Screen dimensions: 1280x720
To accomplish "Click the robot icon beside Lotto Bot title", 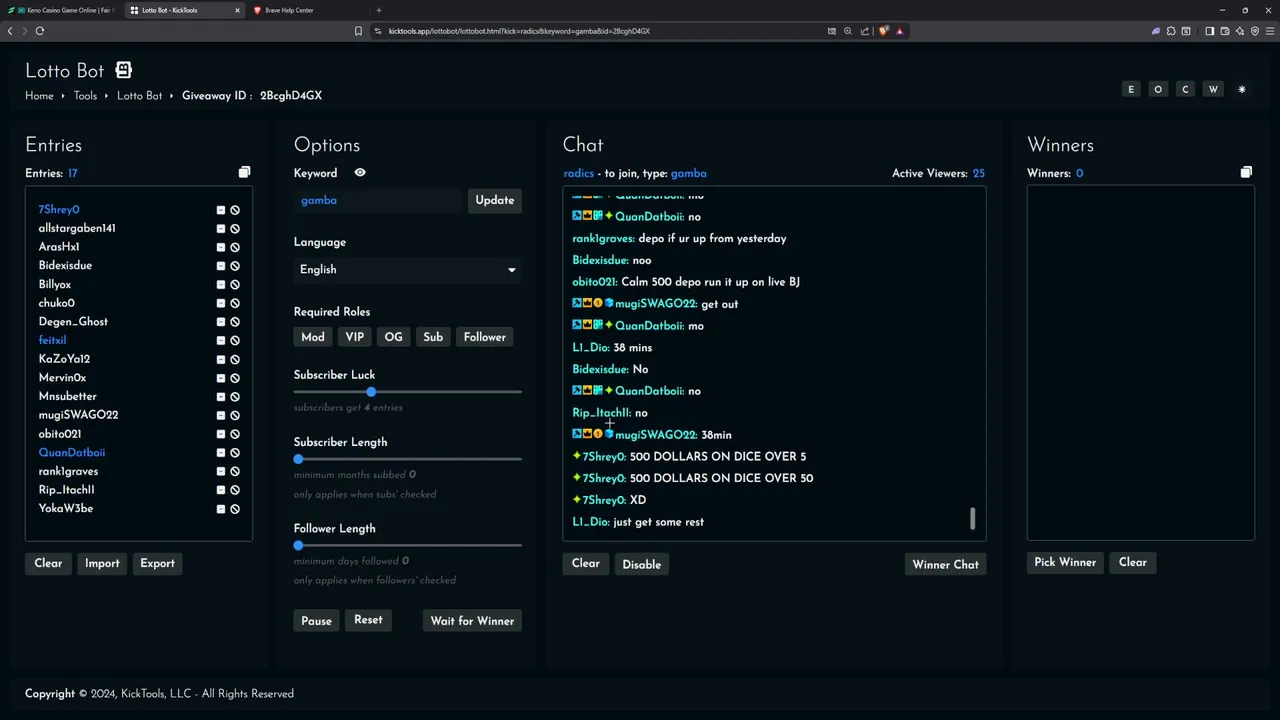I will tap(123, 70).
